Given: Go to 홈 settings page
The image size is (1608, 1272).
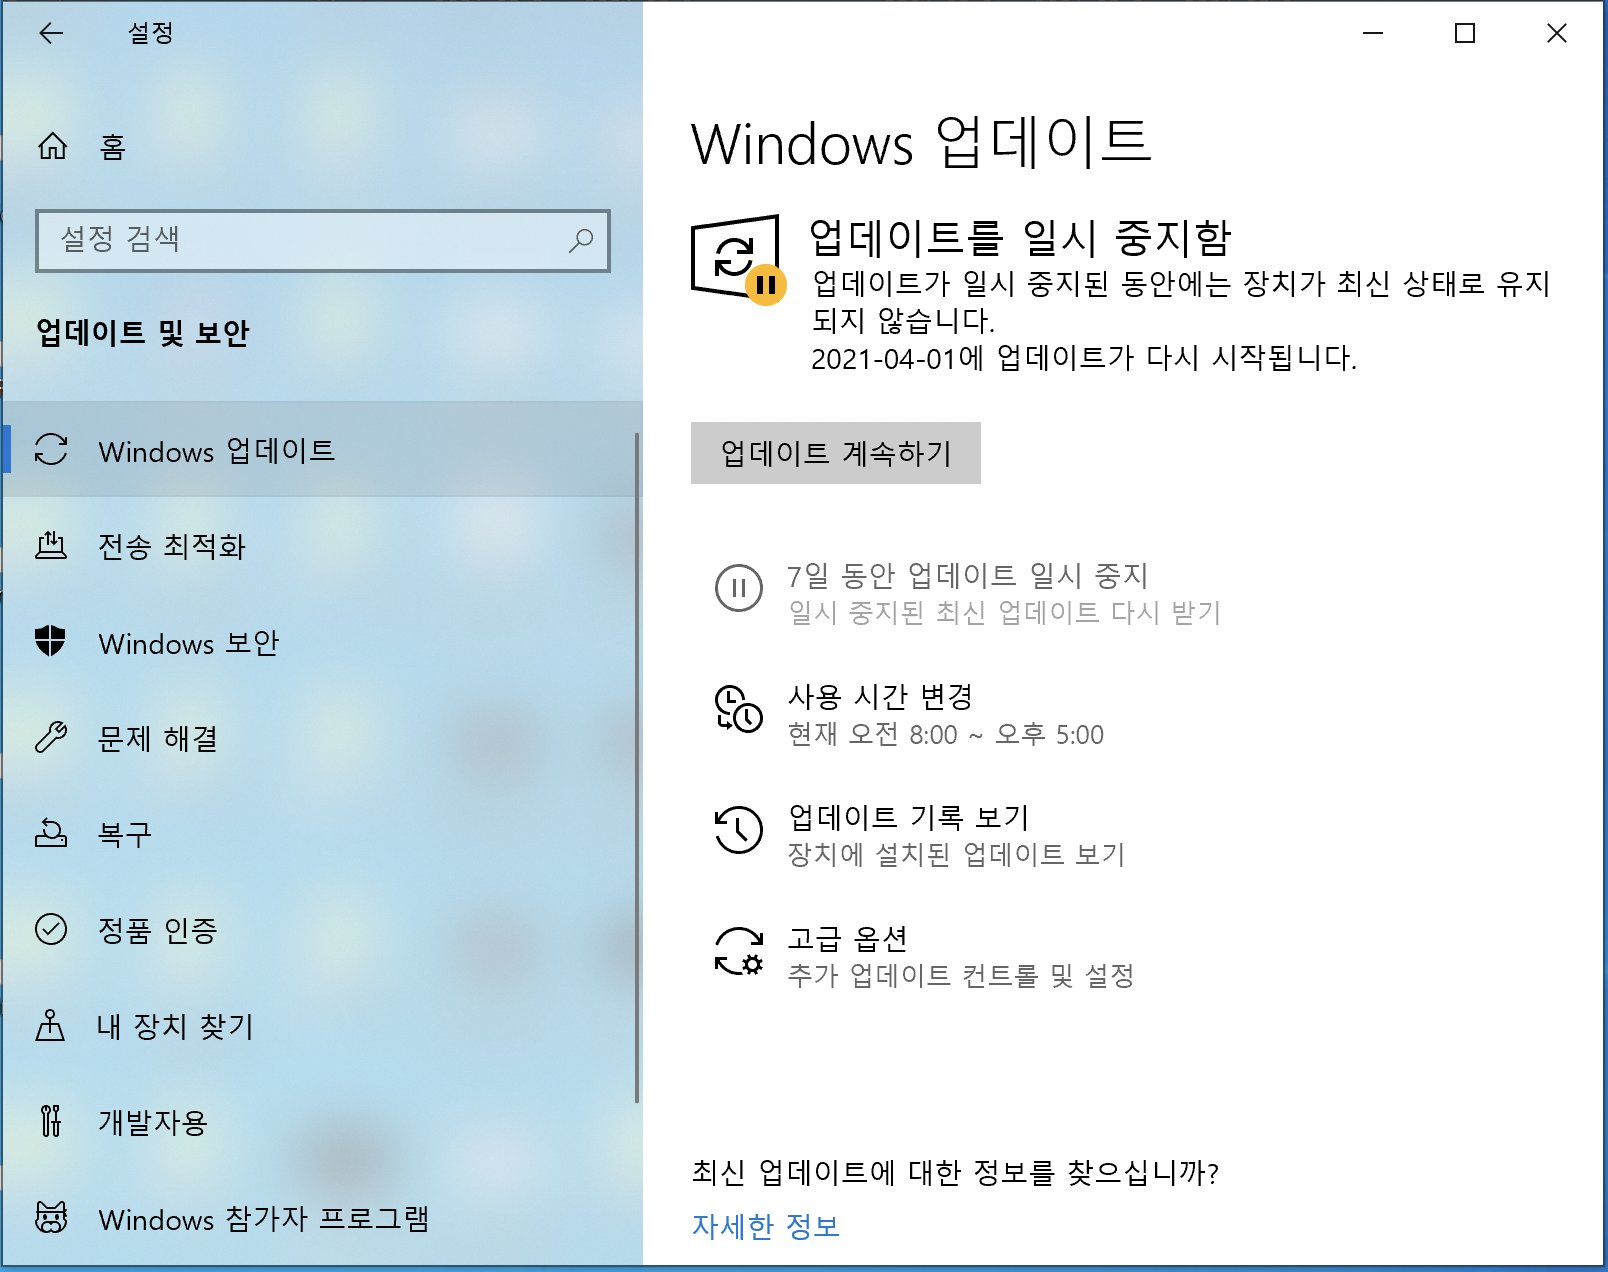Looking at the screenshot, I should (x=322, y=147).
